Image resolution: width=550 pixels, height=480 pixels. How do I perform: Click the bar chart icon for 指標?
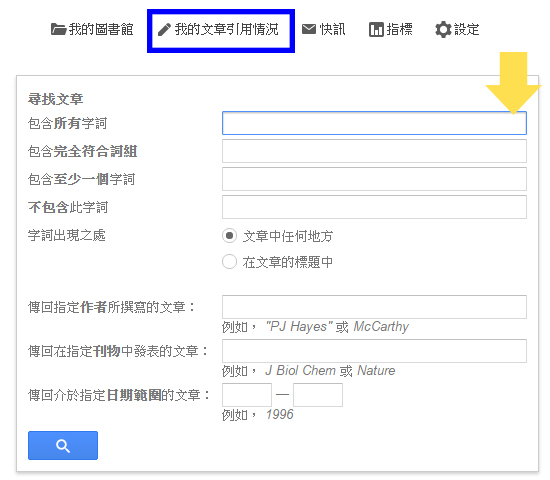(376, 29)
